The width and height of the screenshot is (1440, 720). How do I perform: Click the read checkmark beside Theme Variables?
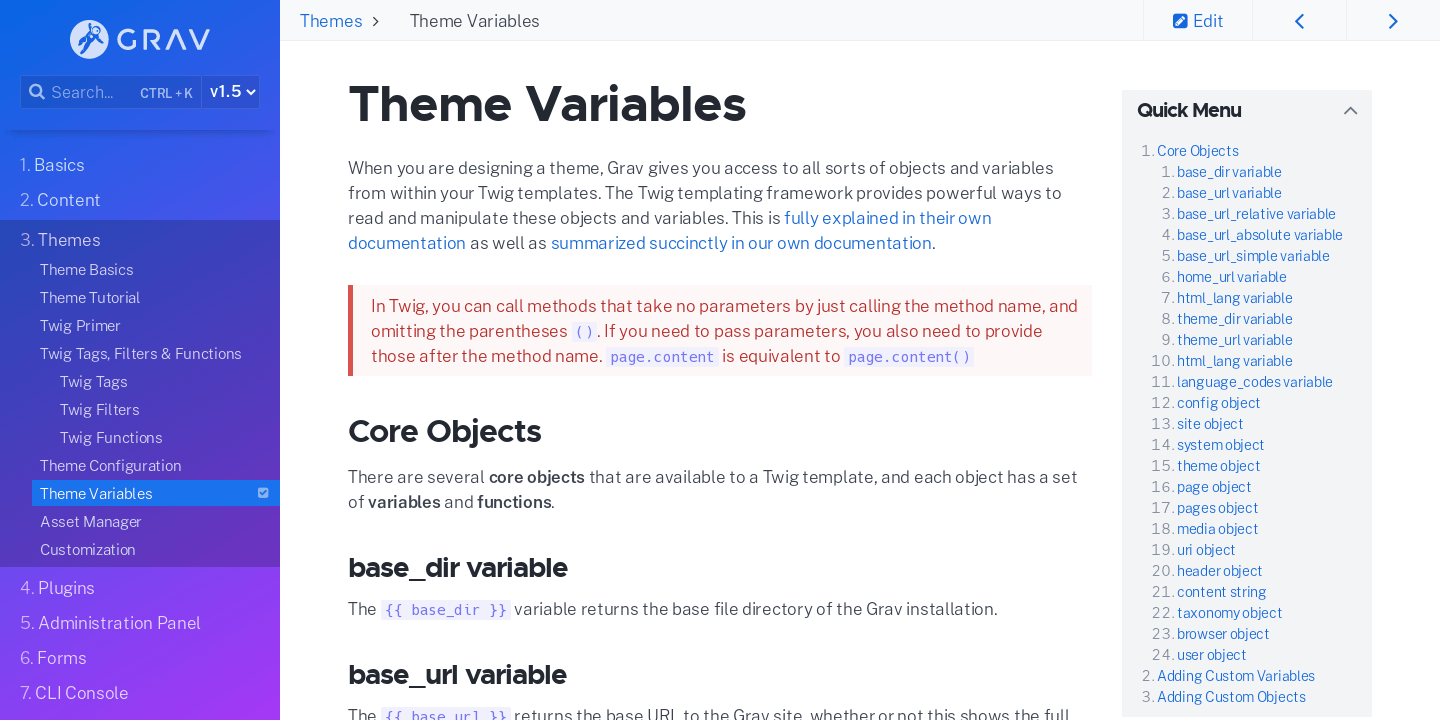click(x=263, y=492)
